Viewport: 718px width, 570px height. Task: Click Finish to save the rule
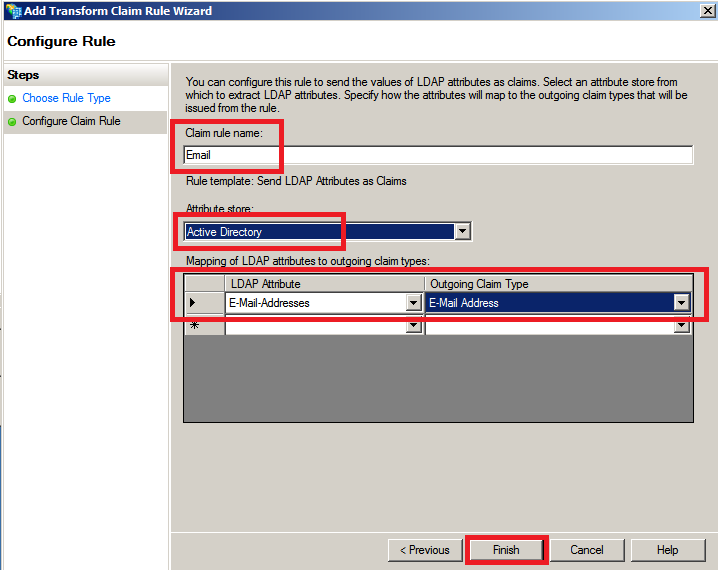click(x=506, y=550)
